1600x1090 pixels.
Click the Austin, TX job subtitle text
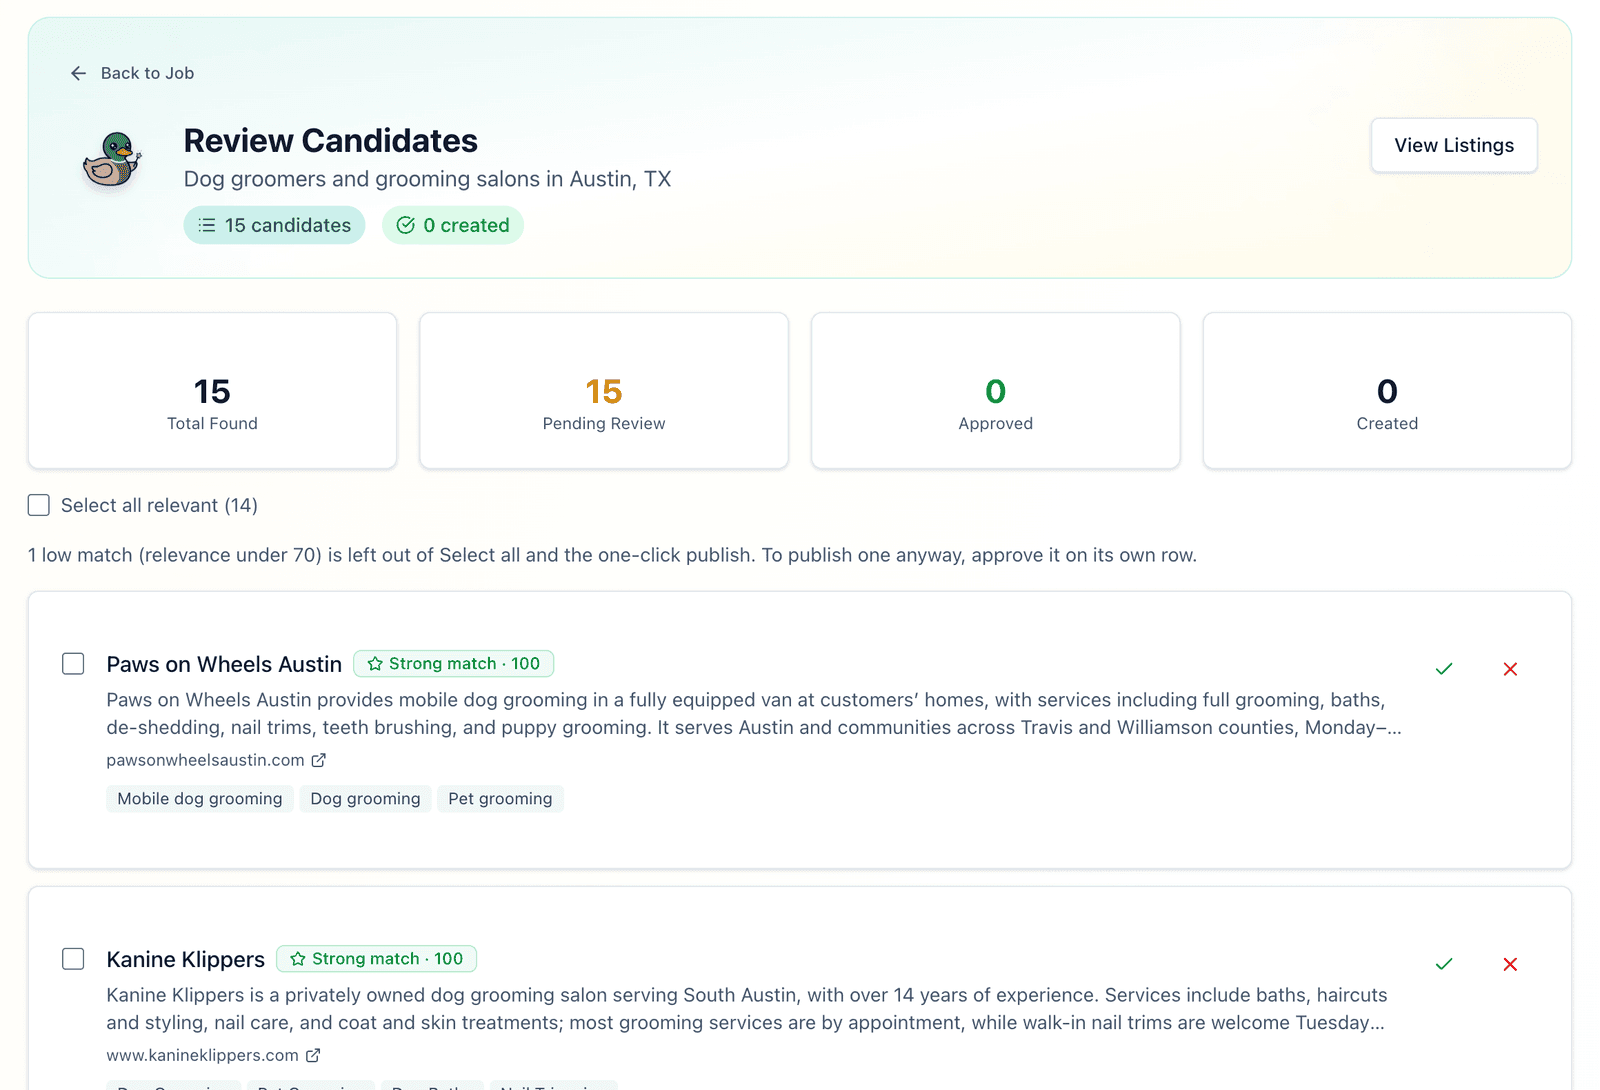coord(428,179)
